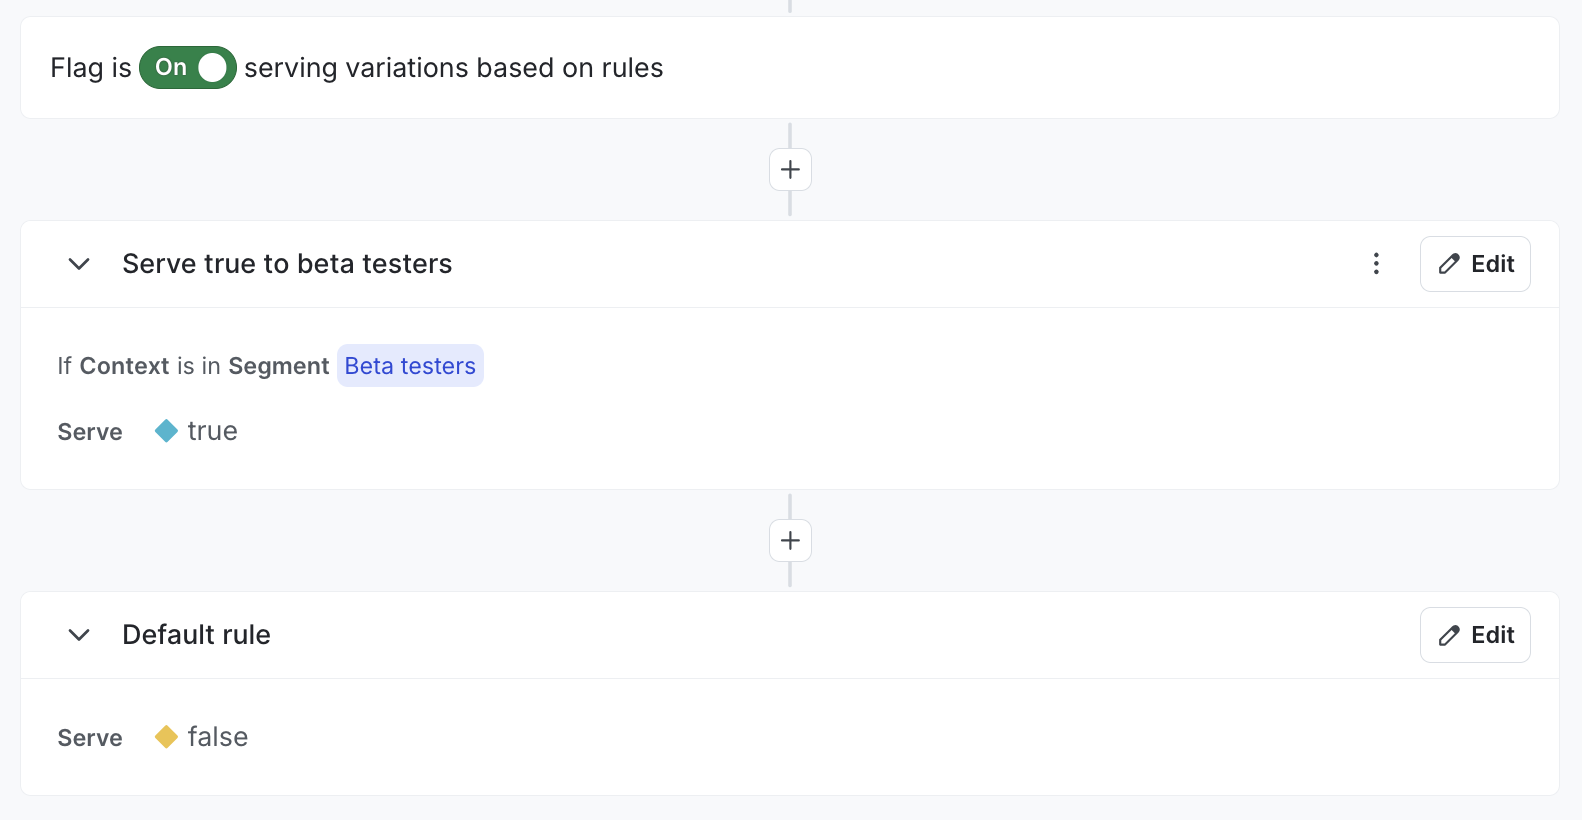Image resolution: width=1582 pixels, height=820 pixels.
Task: Click the On label inside the flag switch
Action: tap(170, 67)
